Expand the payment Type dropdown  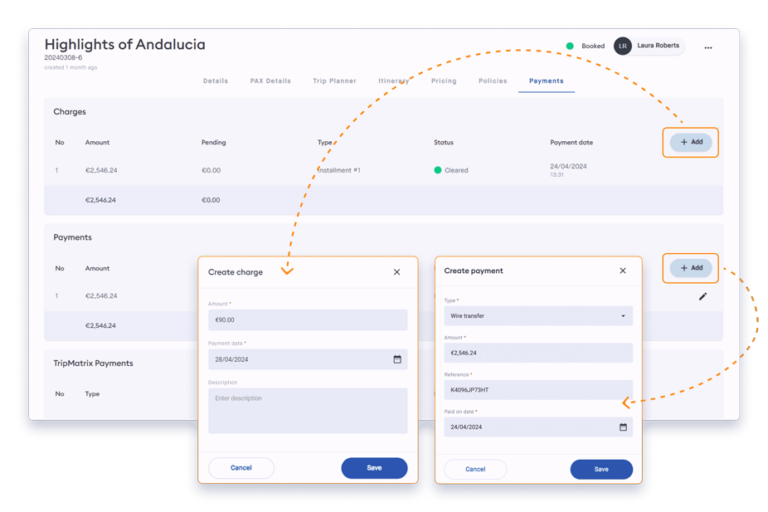tap(538, 316)
